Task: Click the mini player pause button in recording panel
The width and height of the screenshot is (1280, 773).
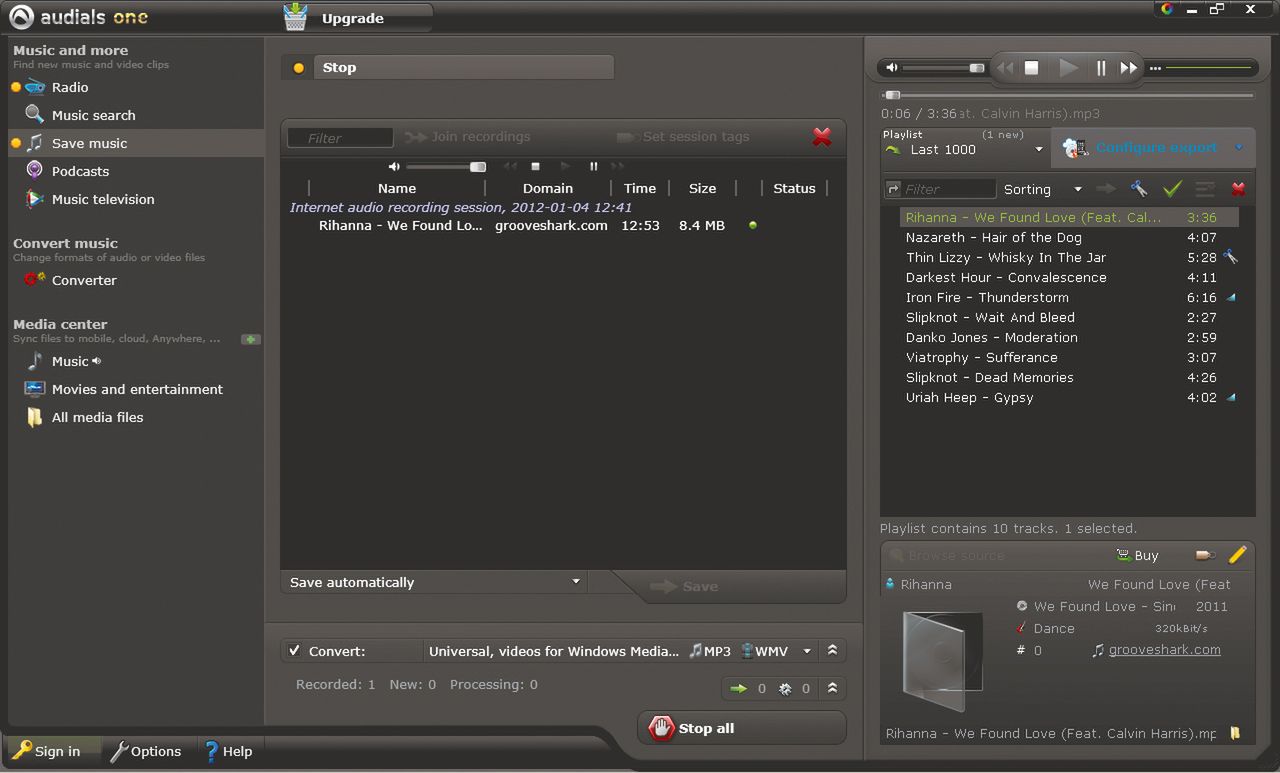Action: 593,166
